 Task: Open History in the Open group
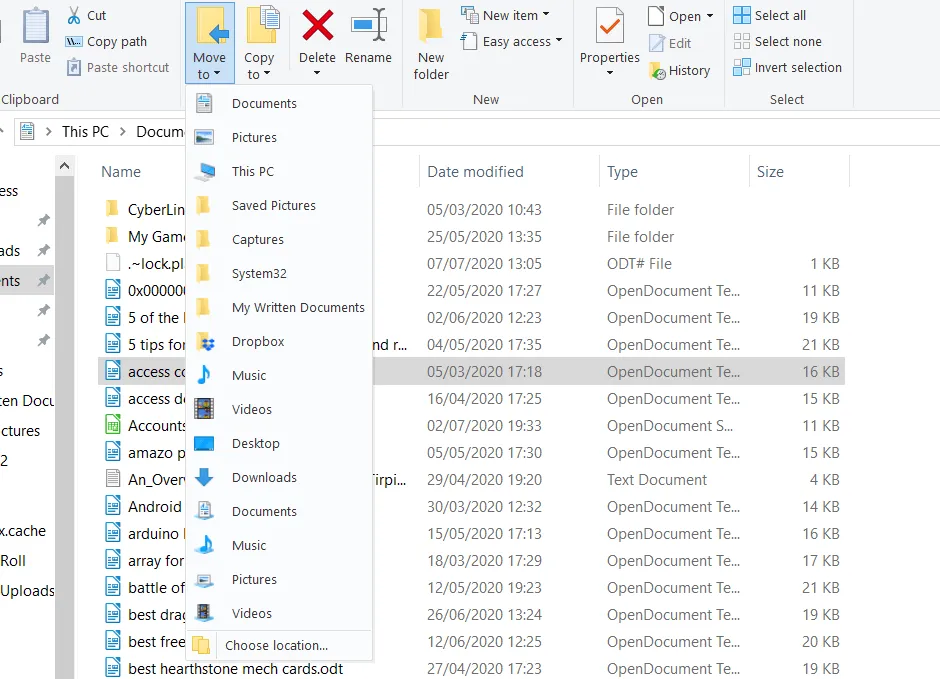(680, 71)
